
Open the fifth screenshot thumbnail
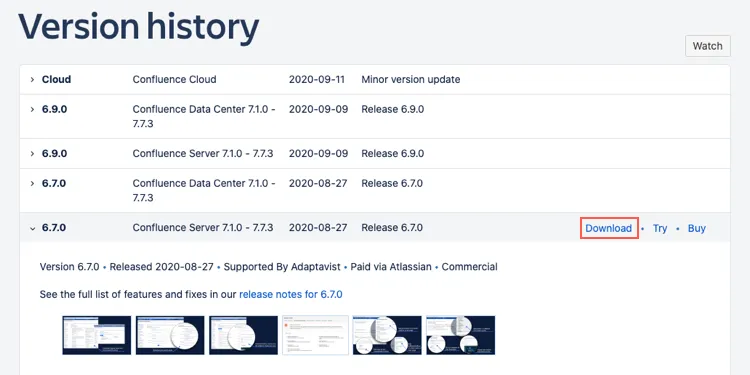pos(387,335)
